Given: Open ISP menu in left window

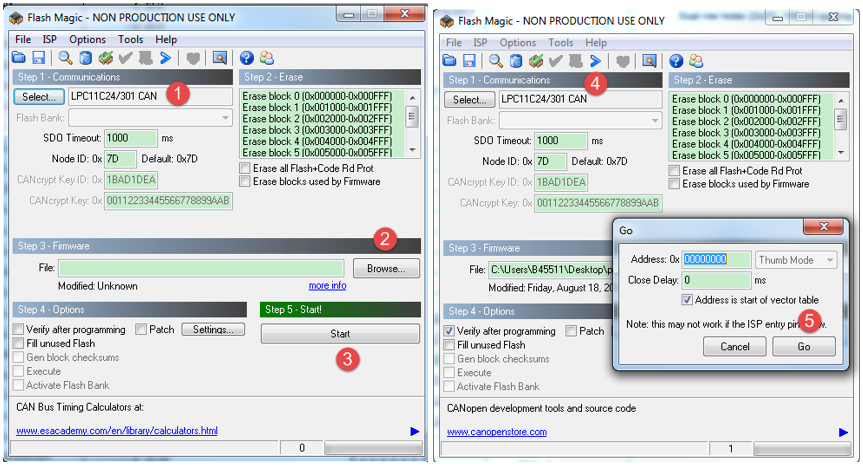Looking at the screenshot, I should (50, 39).
